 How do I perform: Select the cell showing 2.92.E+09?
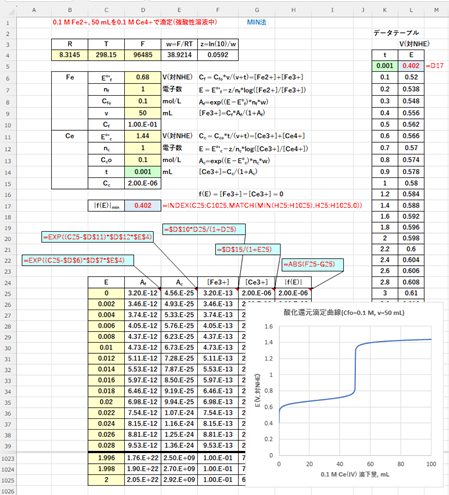point(179,480)
